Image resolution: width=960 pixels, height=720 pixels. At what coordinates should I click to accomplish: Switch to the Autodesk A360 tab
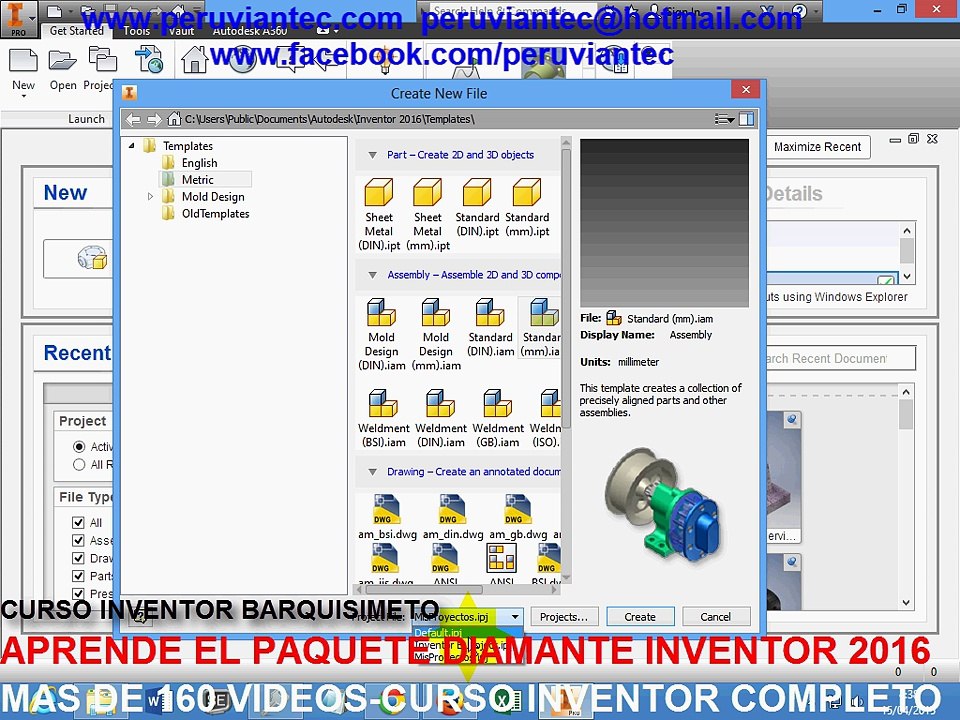coord(250,31)
